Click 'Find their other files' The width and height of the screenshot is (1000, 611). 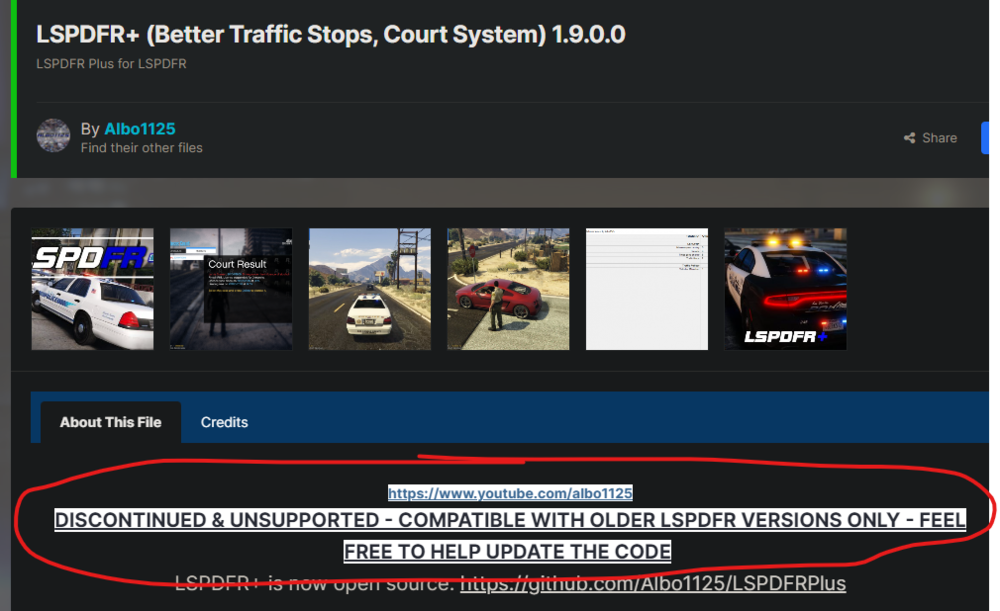click(141, 146)
